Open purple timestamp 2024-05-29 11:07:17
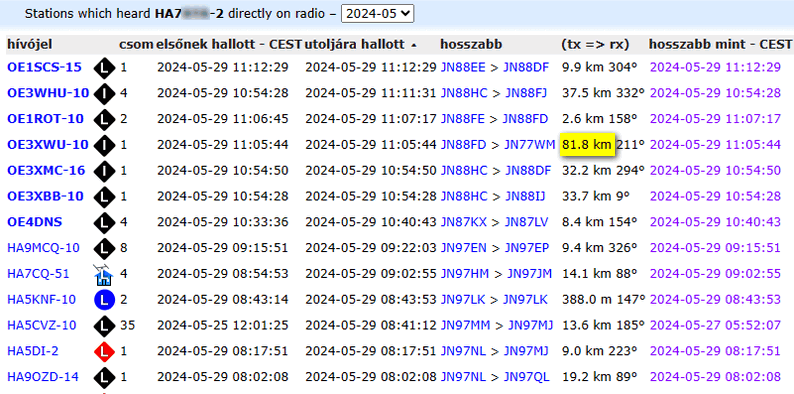This screenshot has width=794, height=394. coord(716,119)
